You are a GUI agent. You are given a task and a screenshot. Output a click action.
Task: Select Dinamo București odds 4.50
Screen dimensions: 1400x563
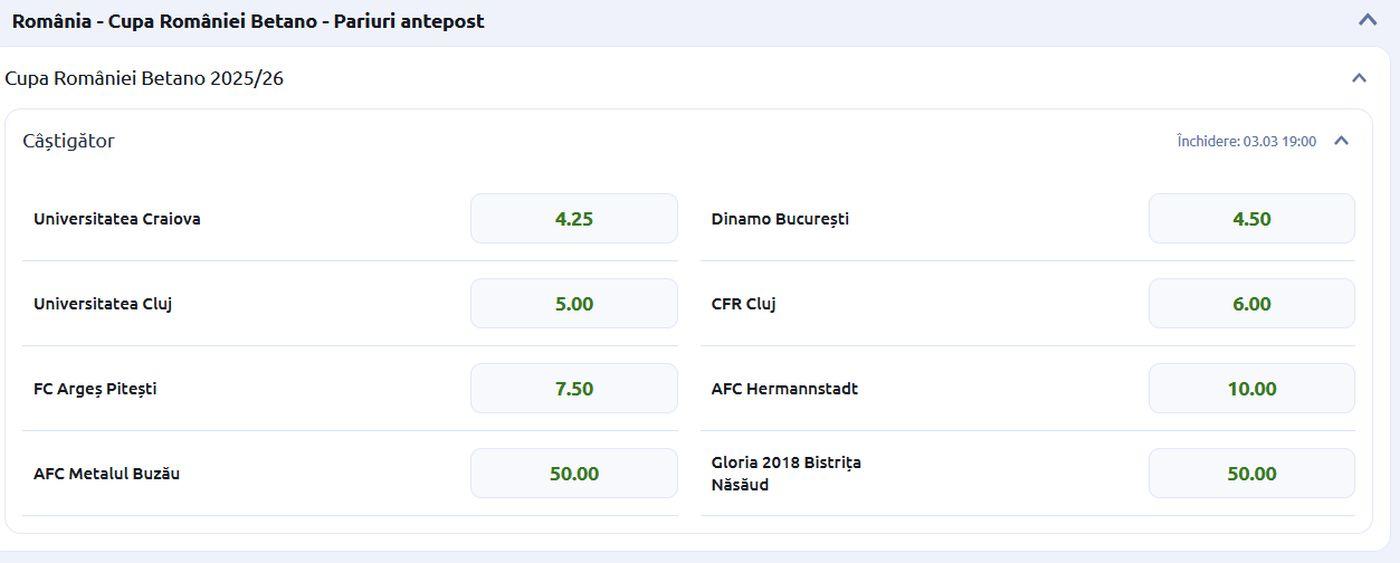(1251, 219)
